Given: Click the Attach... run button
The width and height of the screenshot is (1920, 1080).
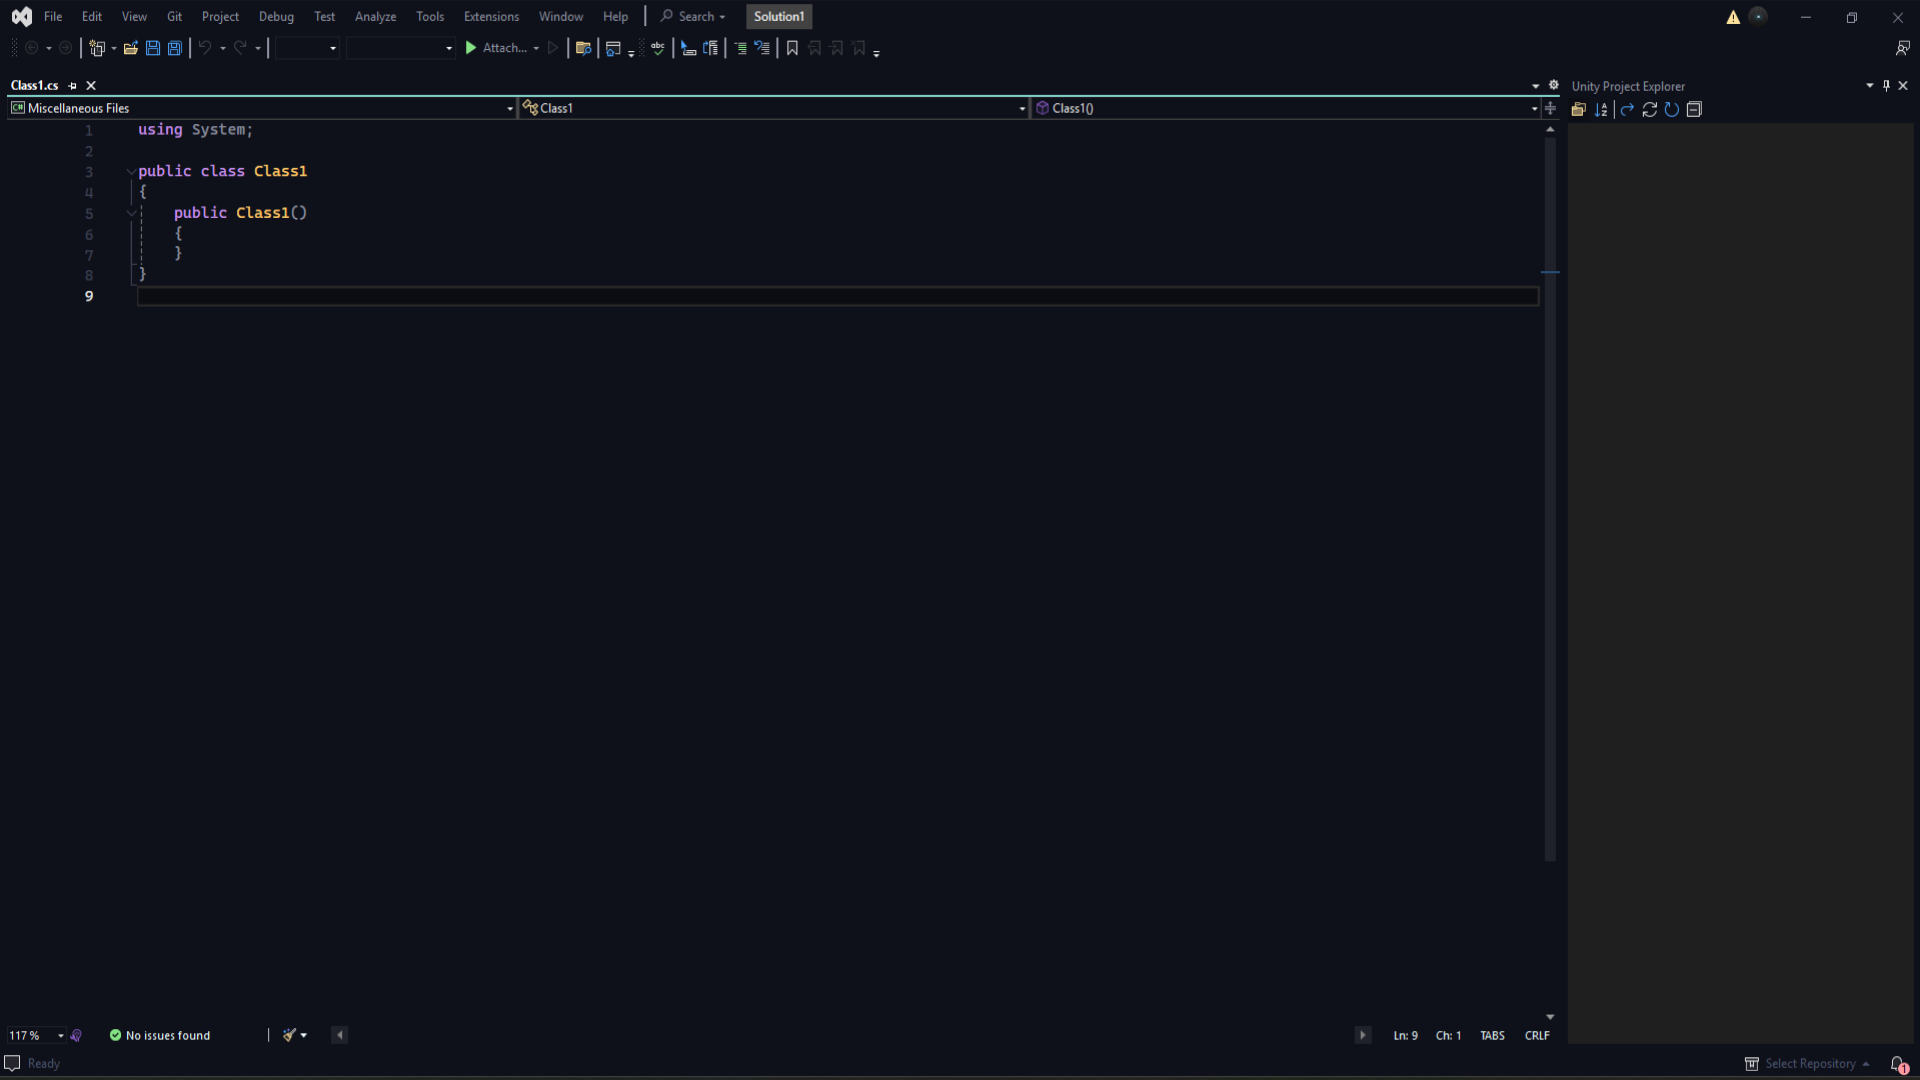Looking at the screenshot, I should click(x=496, y=48).
